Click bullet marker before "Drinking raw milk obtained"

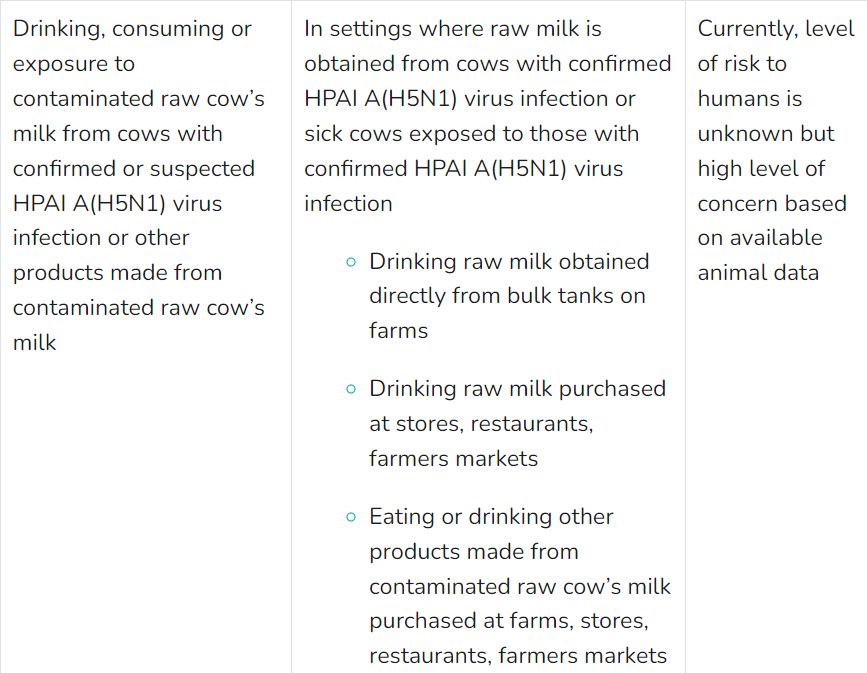click(351, 262)
